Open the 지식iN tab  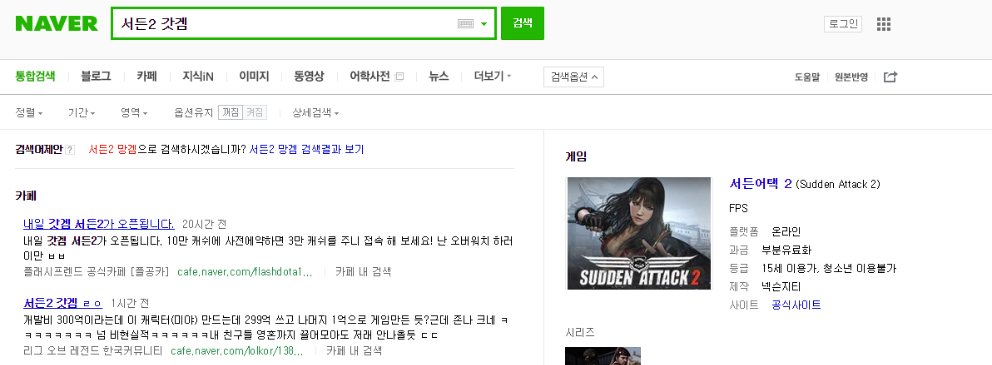point(198,77)
